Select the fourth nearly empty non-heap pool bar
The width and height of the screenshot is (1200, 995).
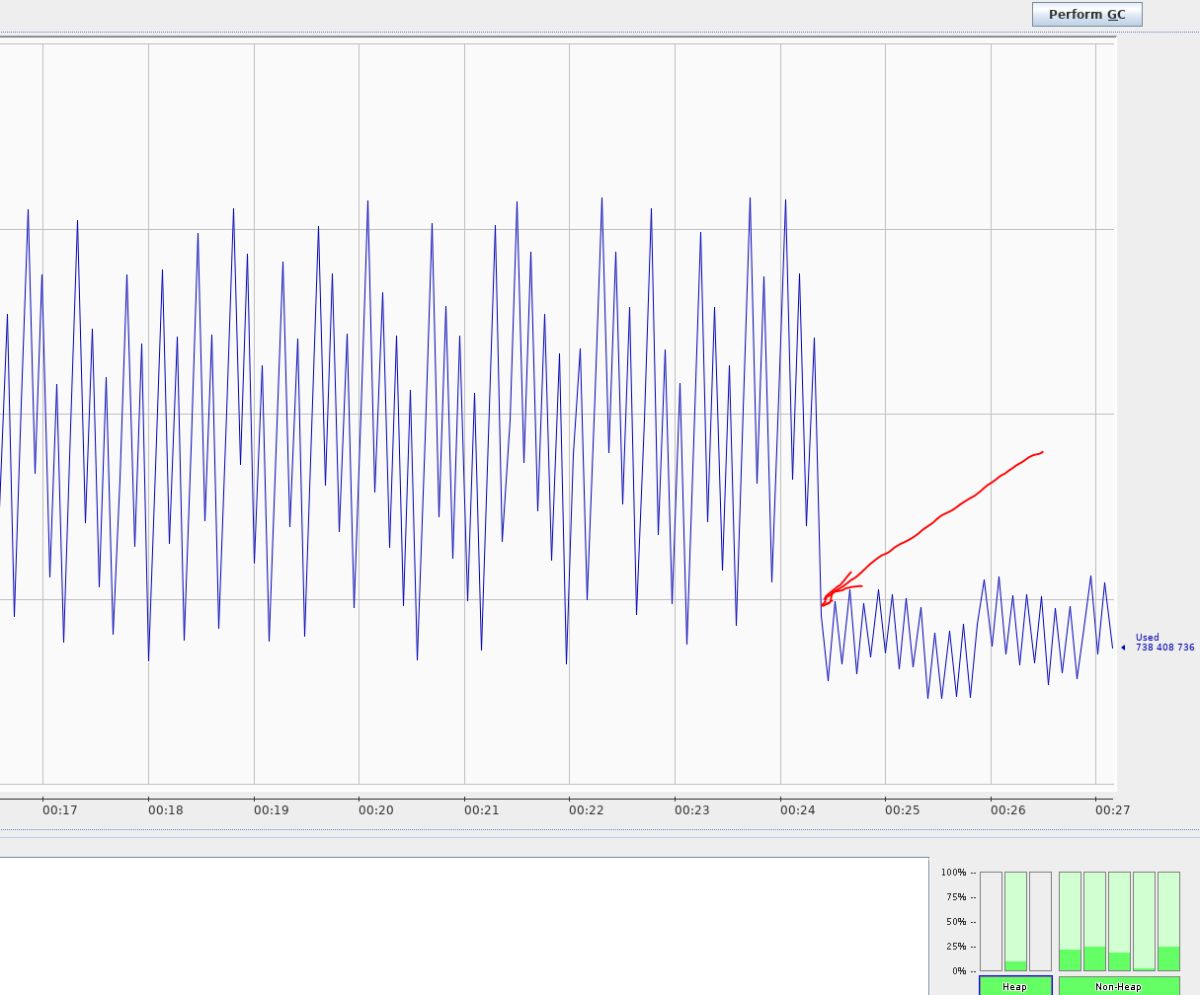[x=1144, y=921]
